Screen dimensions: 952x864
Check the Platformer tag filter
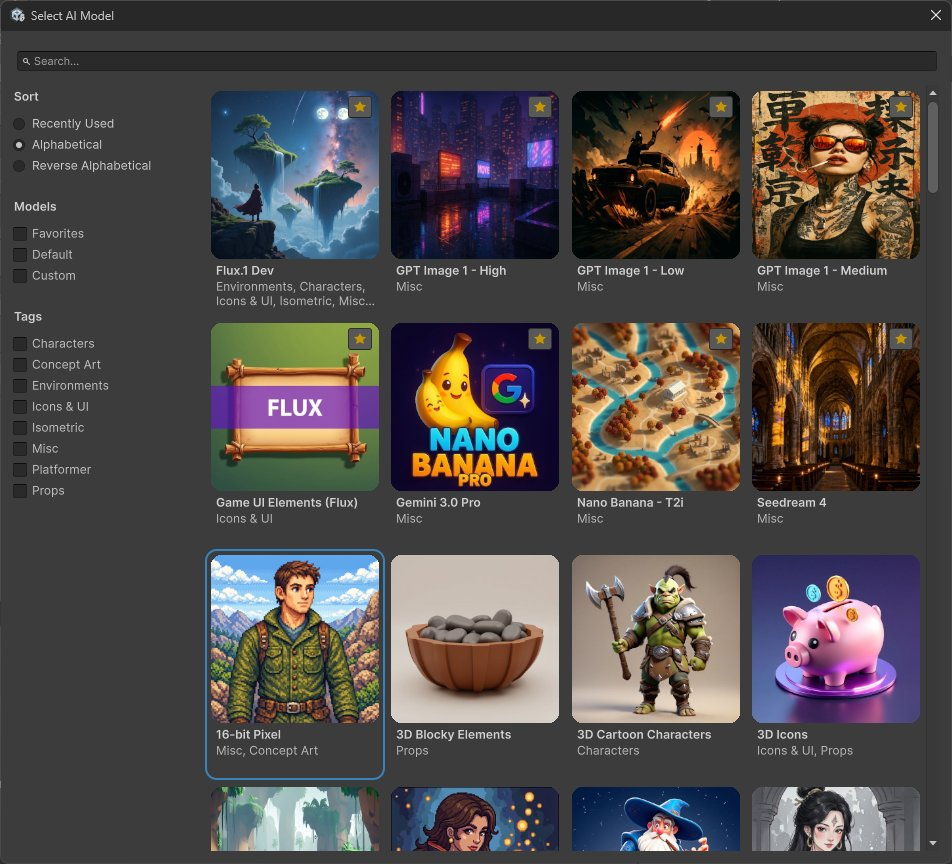(x=20, y=469)
